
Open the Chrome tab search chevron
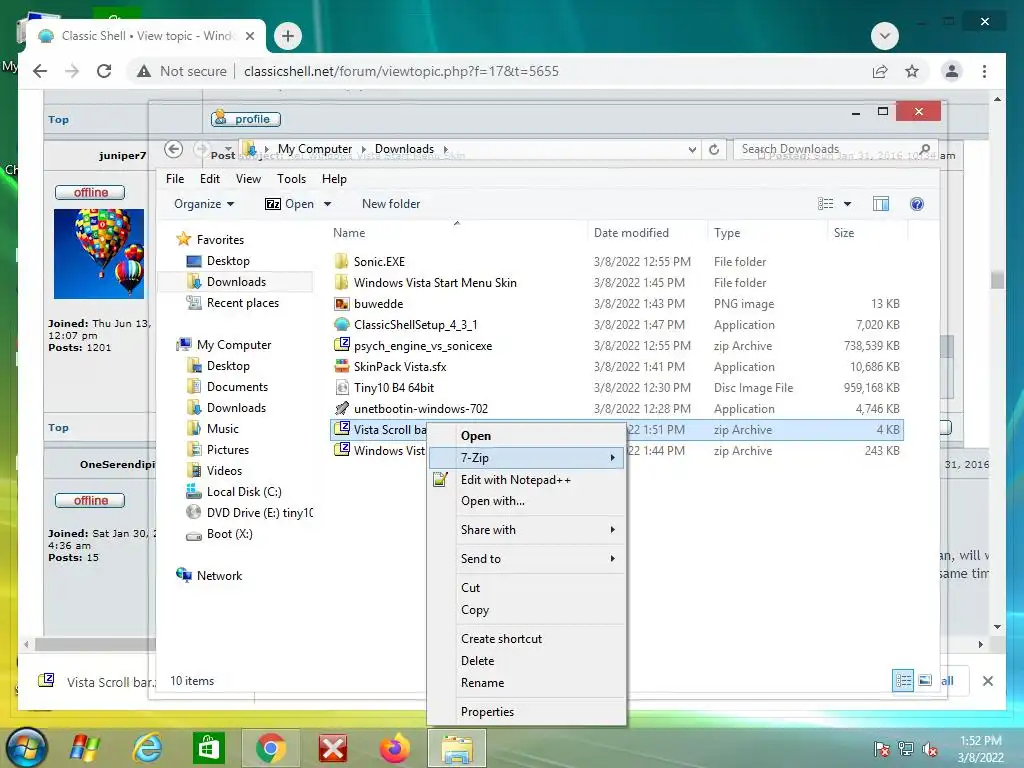(x=885, y=36)
